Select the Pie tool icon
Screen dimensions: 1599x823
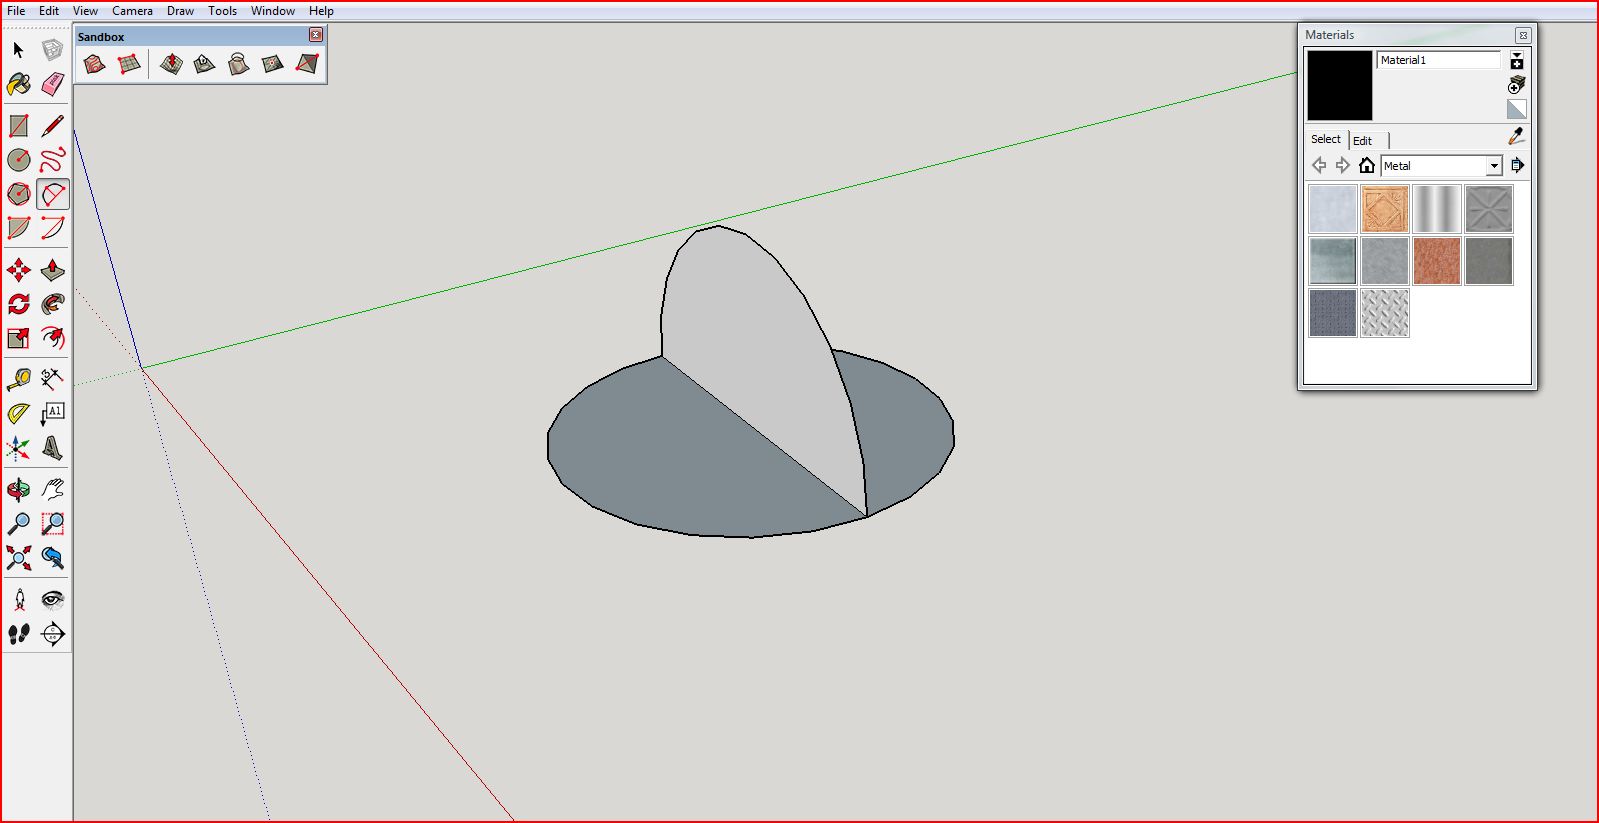click(18, 228)
